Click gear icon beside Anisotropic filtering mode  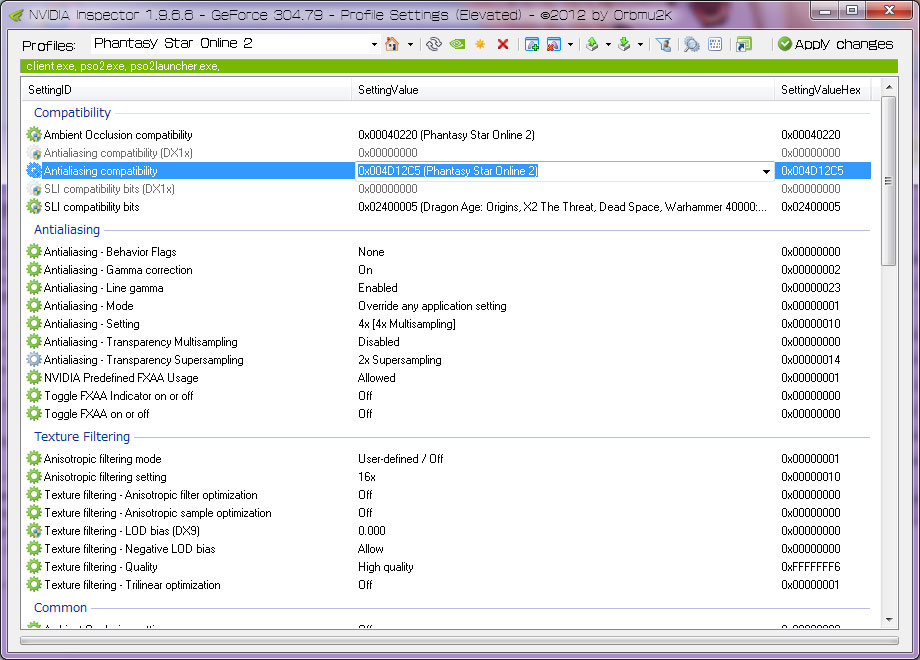[34, 459]
